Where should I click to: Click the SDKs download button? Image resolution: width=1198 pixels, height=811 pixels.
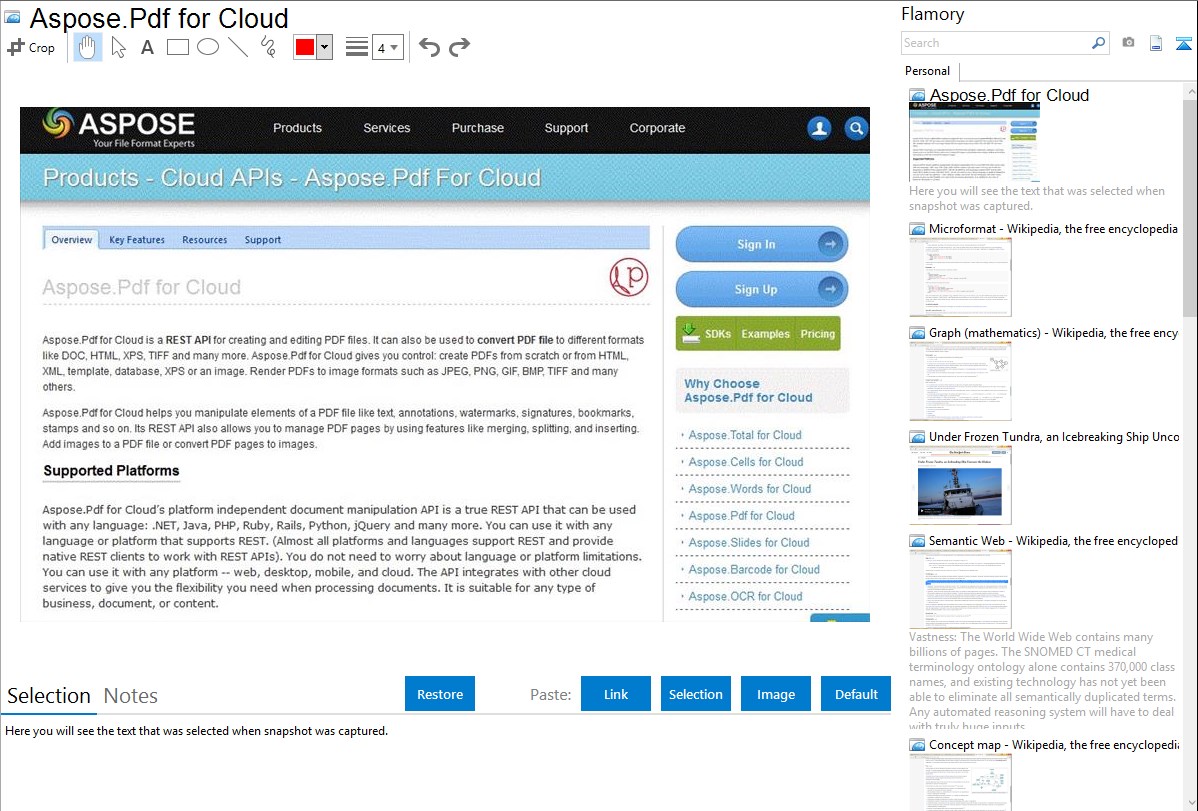click(707, 334)
